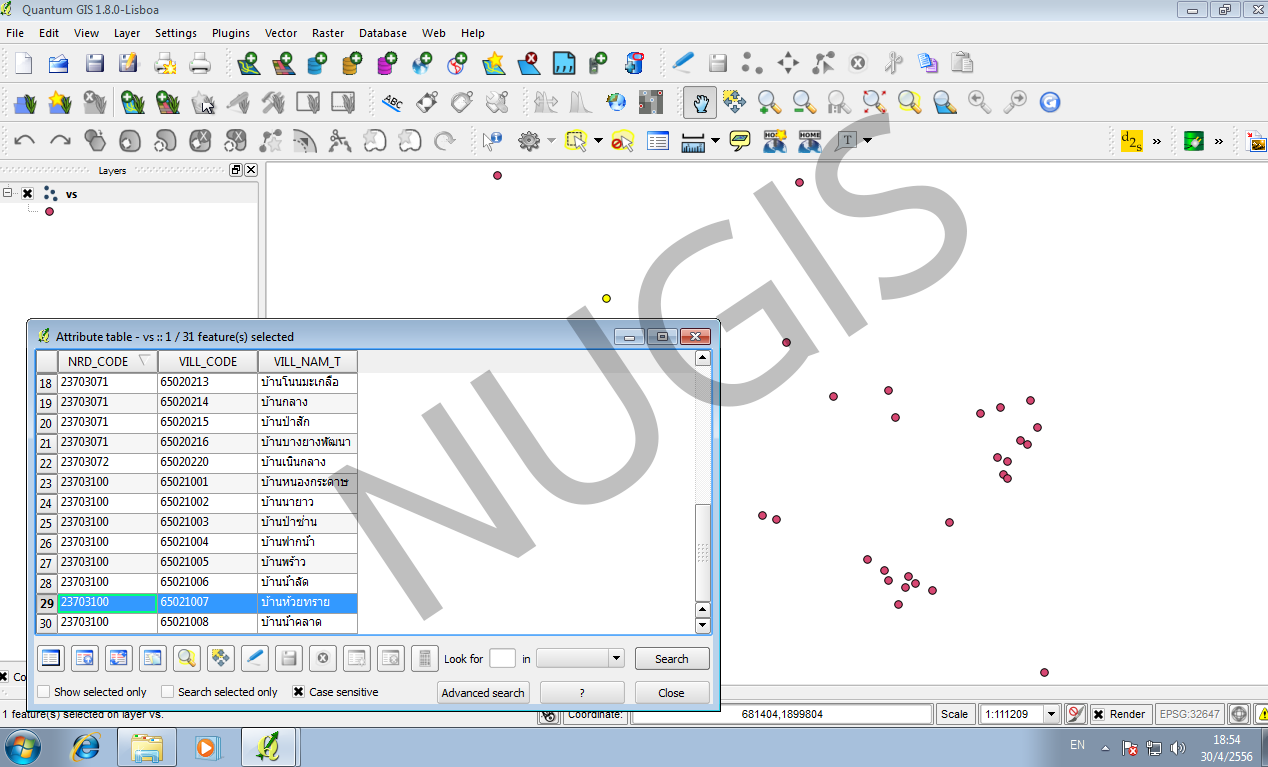This screenshot has width=1268, height=767.
Task: Click the Search button
Action: click(x=672, y=659)
